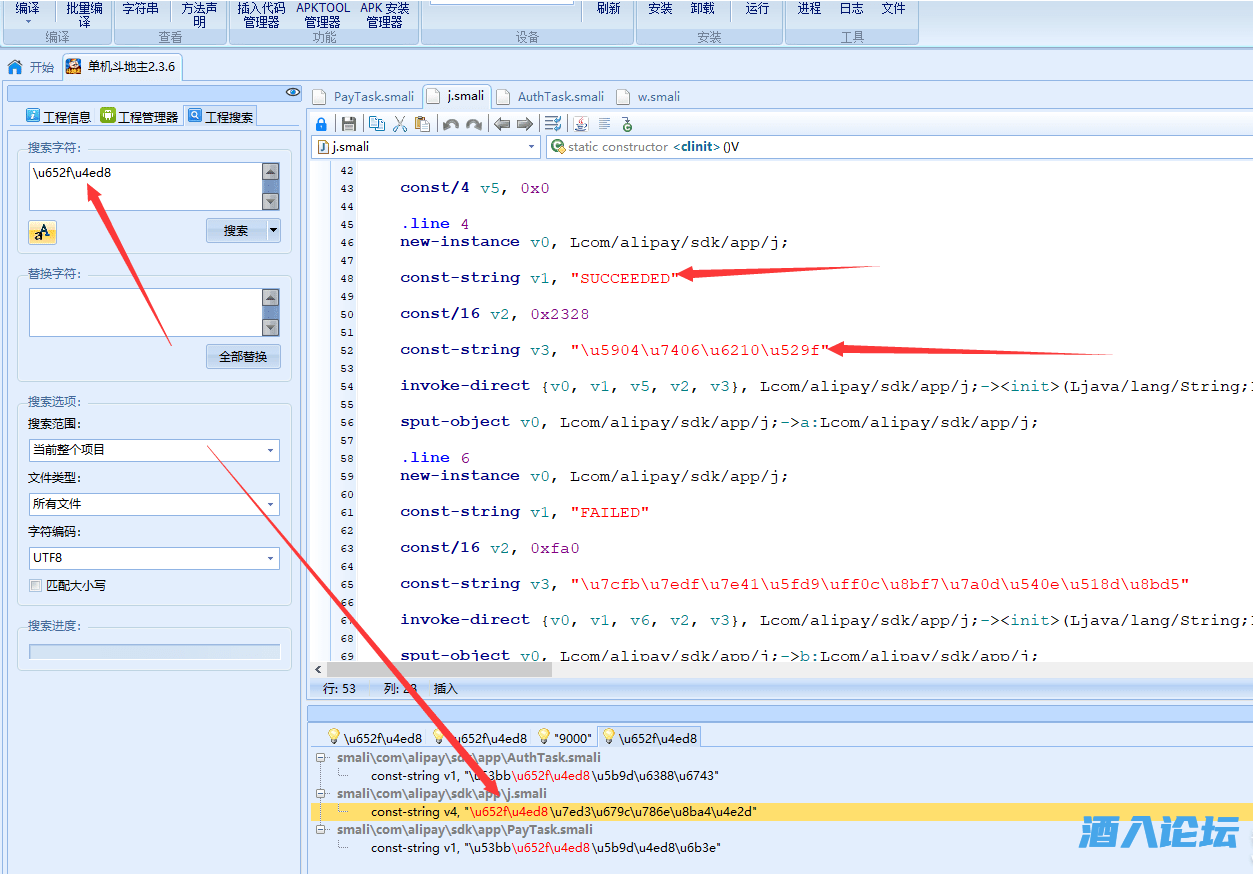Navigate back with the left arrow icon
This screenshot has height=874, width=1253.
coord(502,124)
